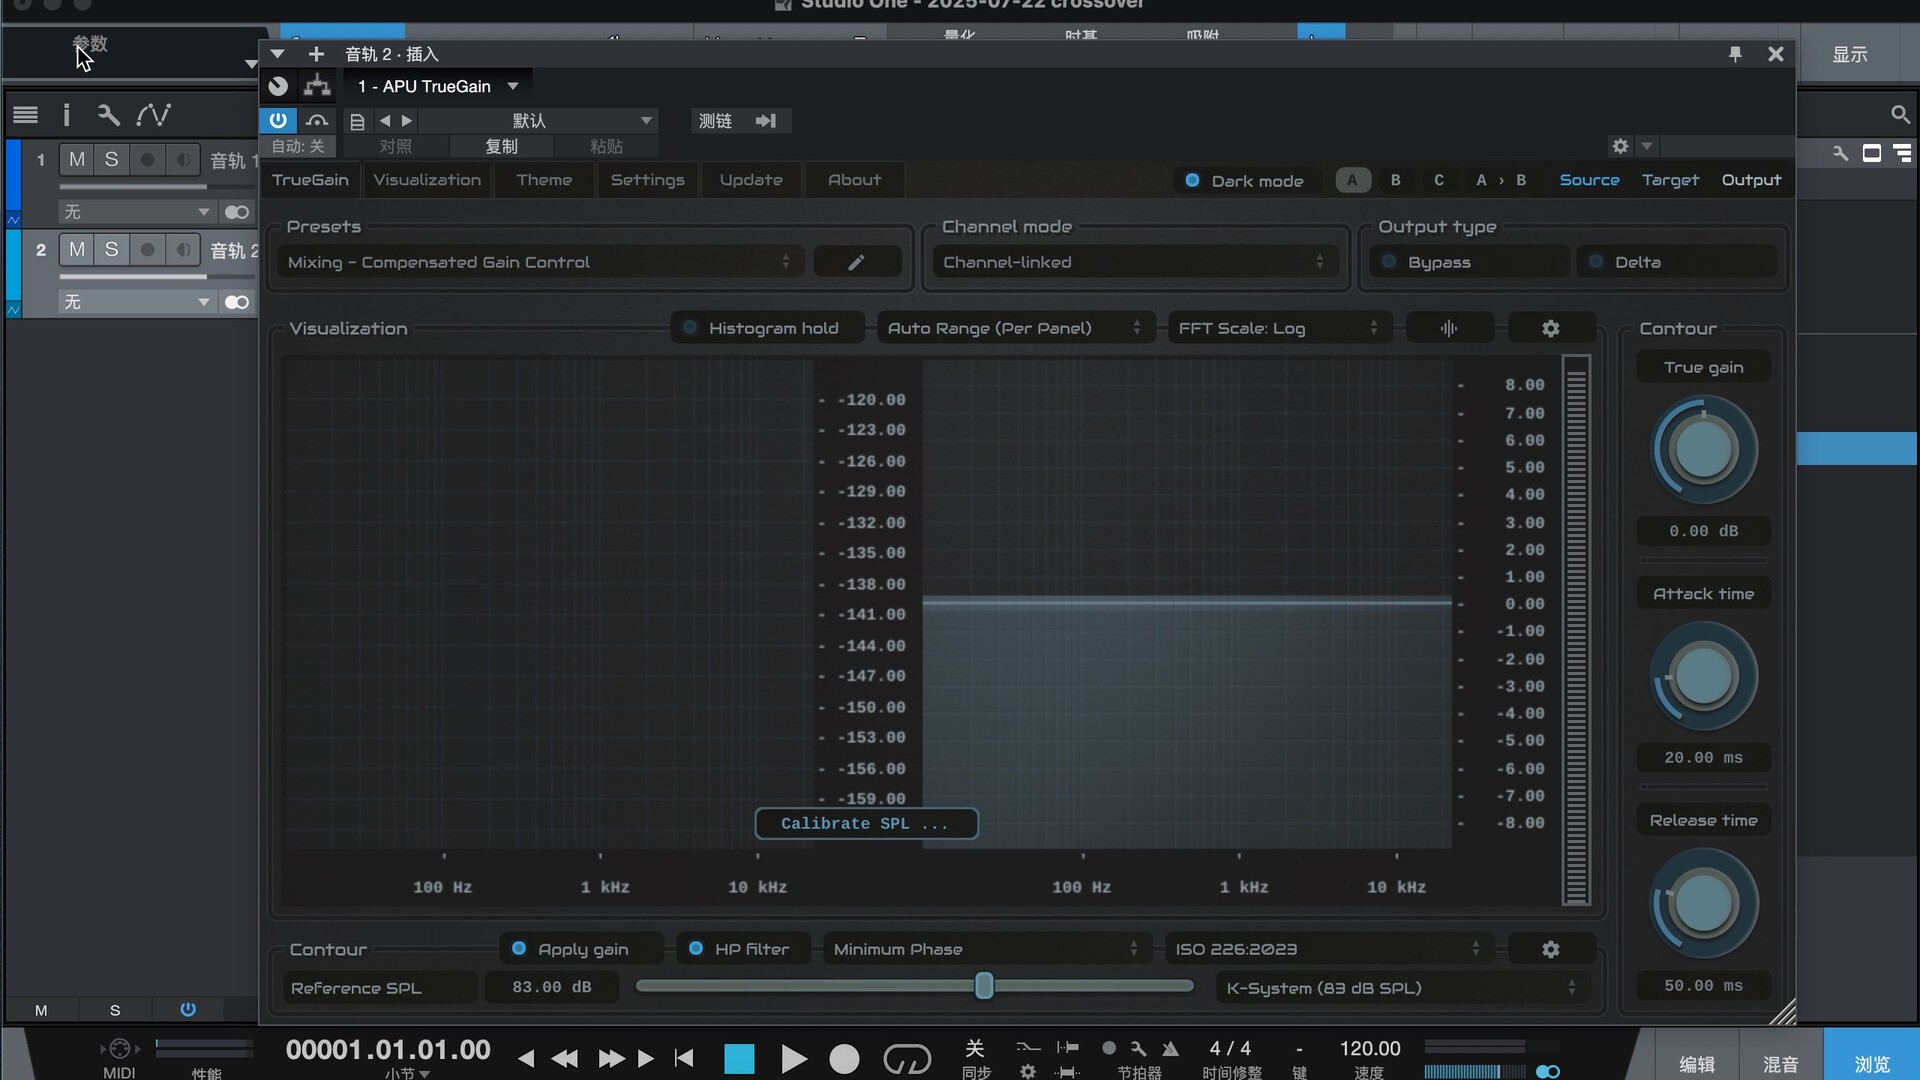Open the track list hamburger icon

click(26, 115)
